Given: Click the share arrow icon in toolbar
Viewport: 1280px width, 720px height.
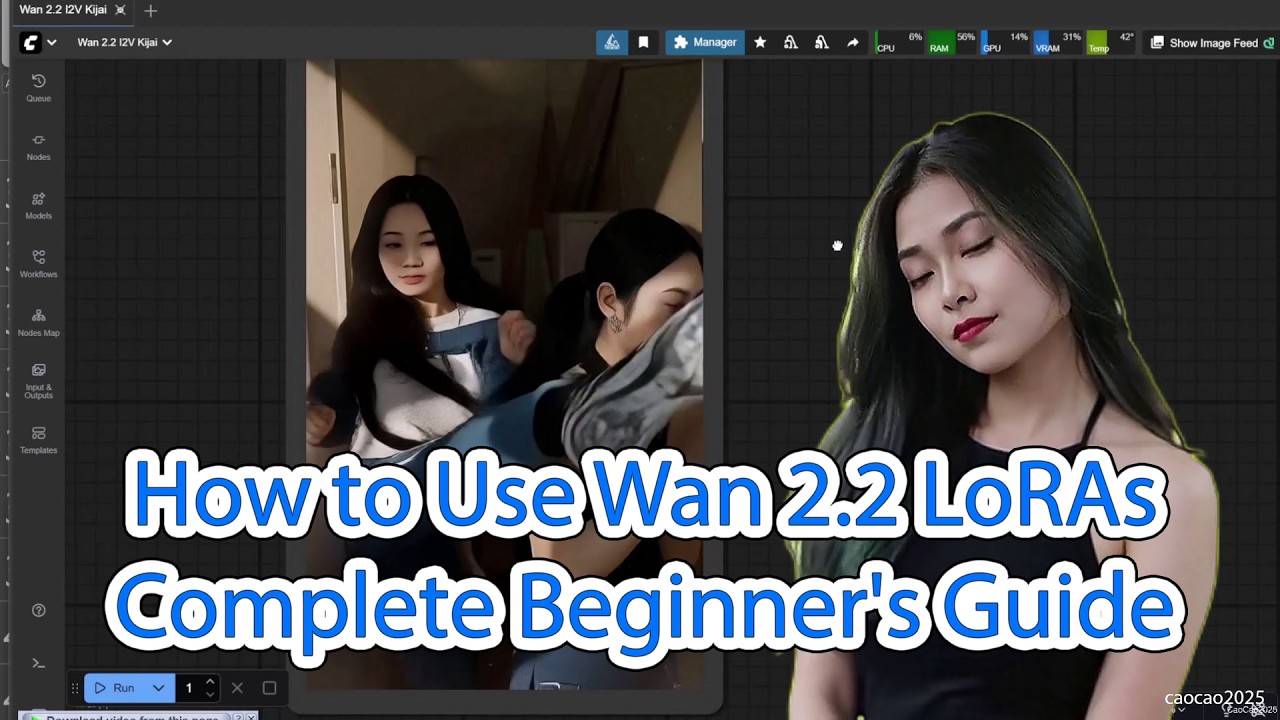Looking at the screenshot, I should [853, 43].
